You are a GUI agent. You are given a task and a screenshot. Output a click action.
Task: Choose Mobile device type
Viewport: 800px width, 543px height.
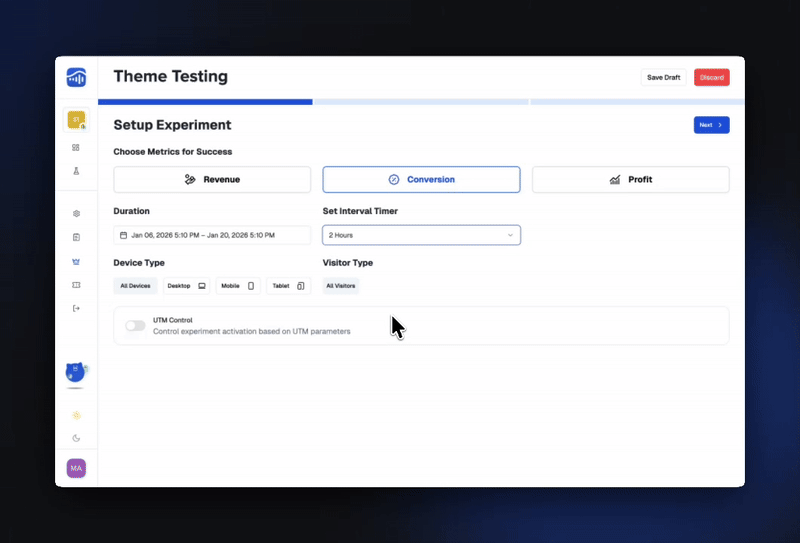click(x=238, y=286)
